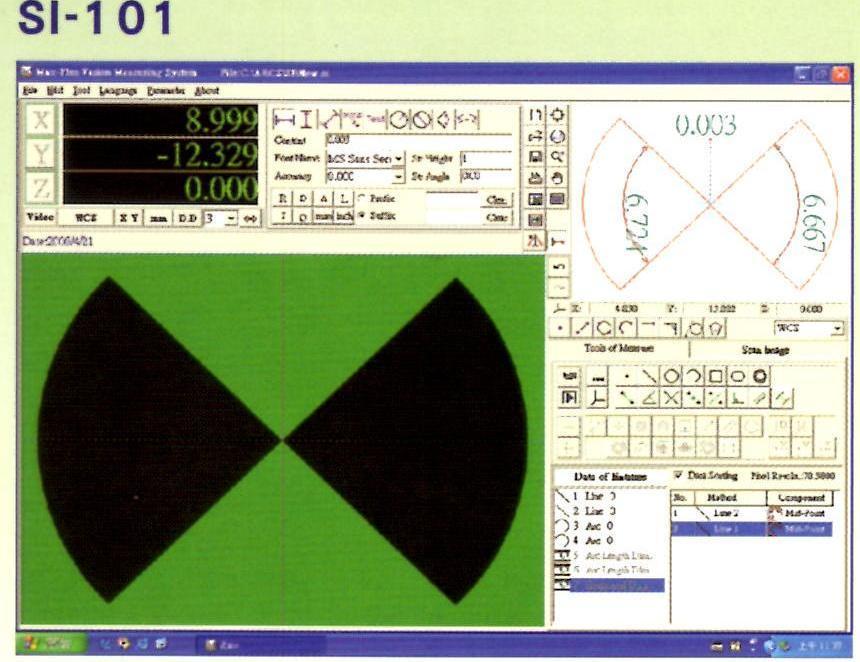Screen dimensions: 860x662
Task: Select the Prefix radio button
Action: pyautogui.click(x=362, y=198)
